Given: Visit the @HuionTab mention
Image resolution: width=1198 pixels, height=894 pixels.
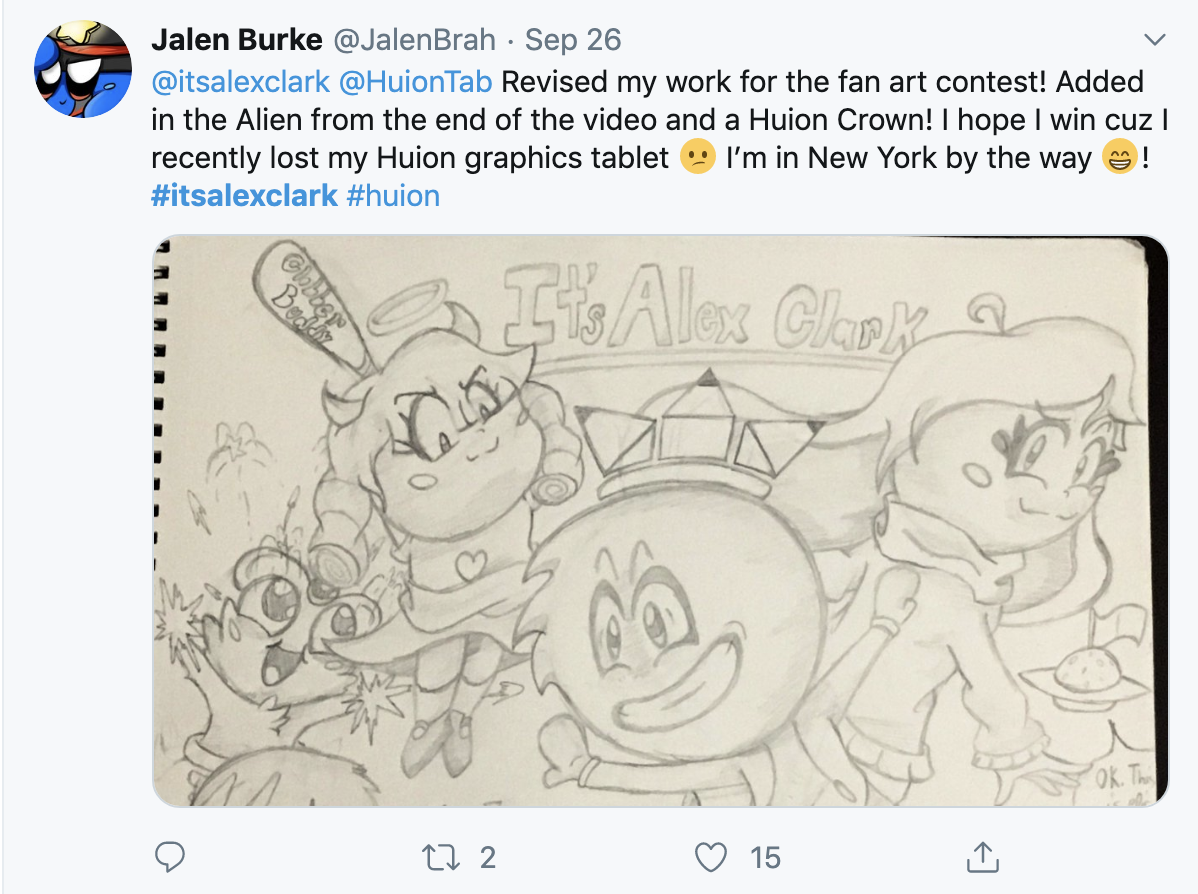Looking at the screenshot, I should [416, 82].
